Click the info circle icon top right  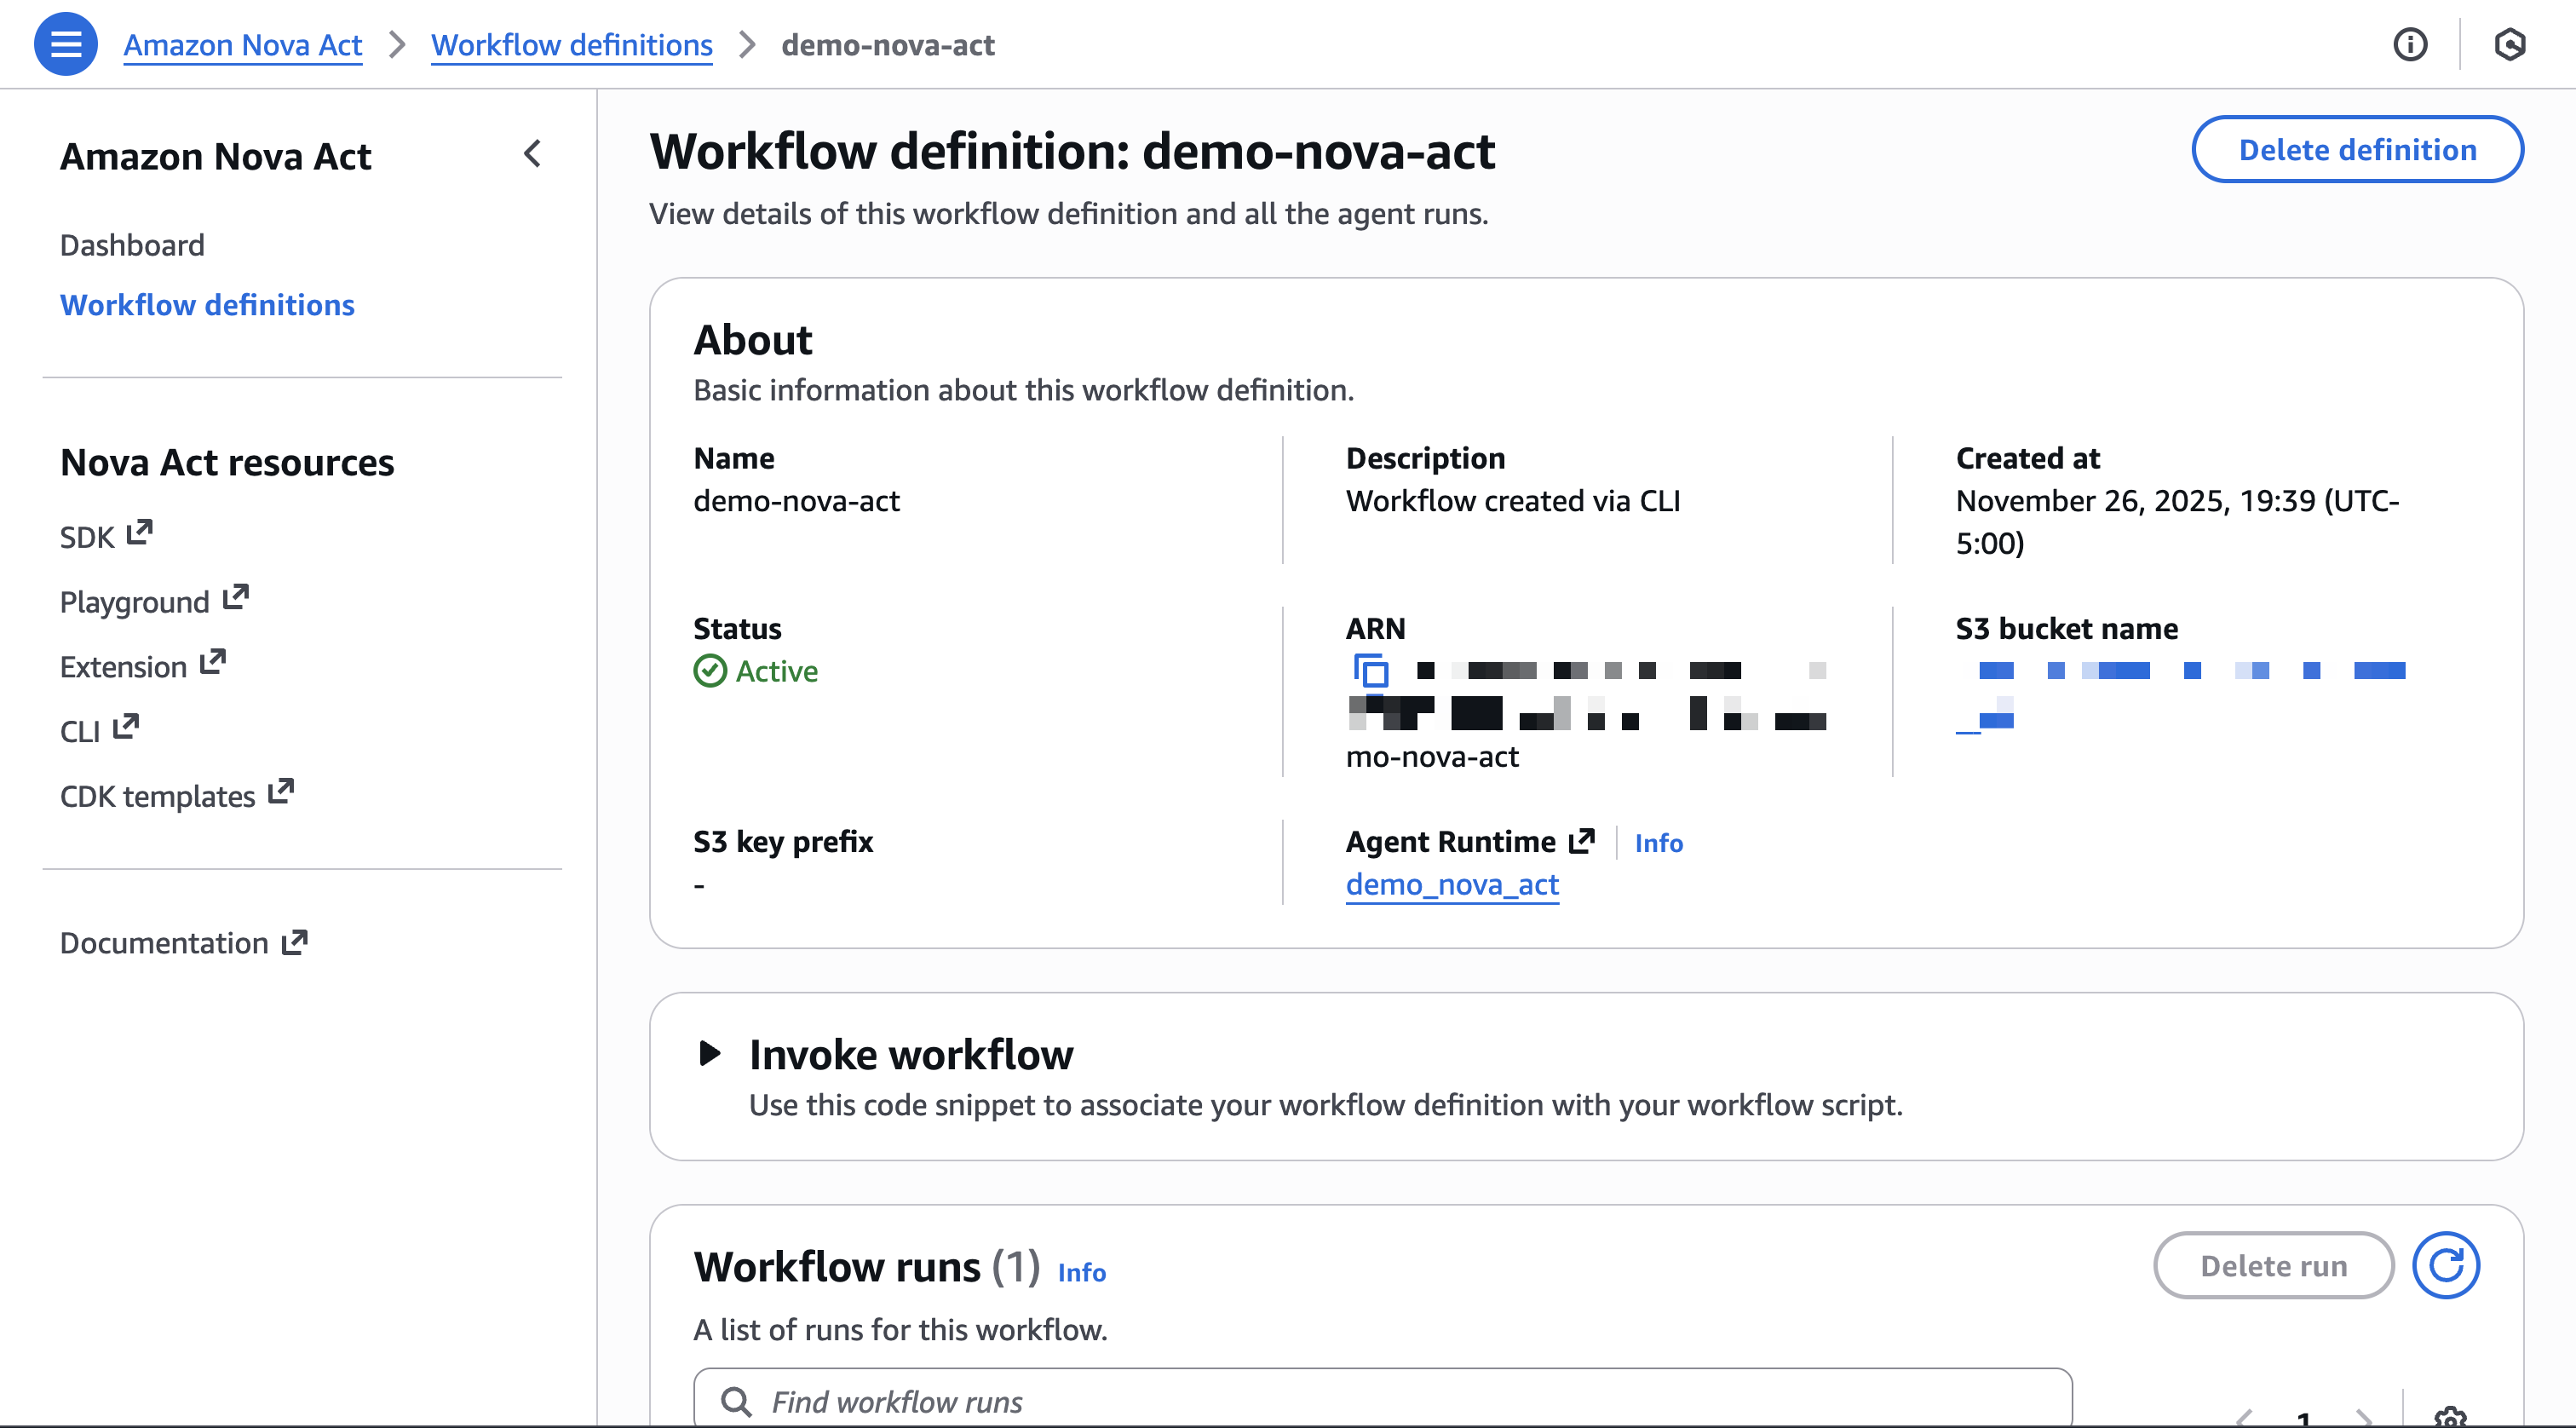pyautogui.click(x=2410, y=45)
